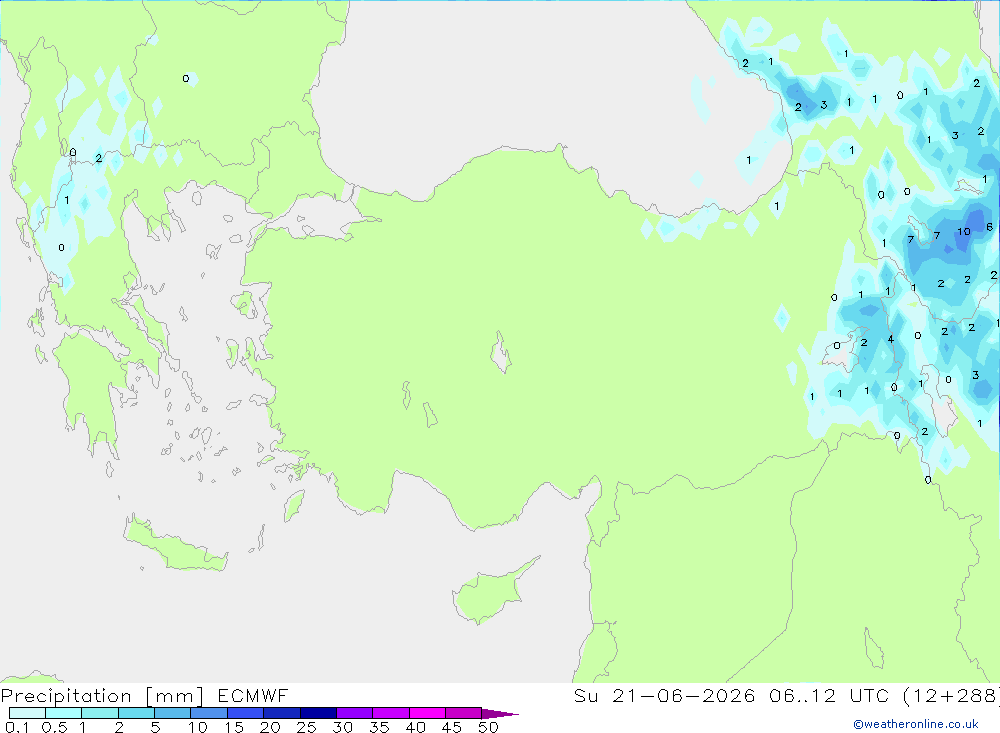Select the 2–5 mm legend swatch
Viewport: 1000px width, 733px height.
[136, 713]
